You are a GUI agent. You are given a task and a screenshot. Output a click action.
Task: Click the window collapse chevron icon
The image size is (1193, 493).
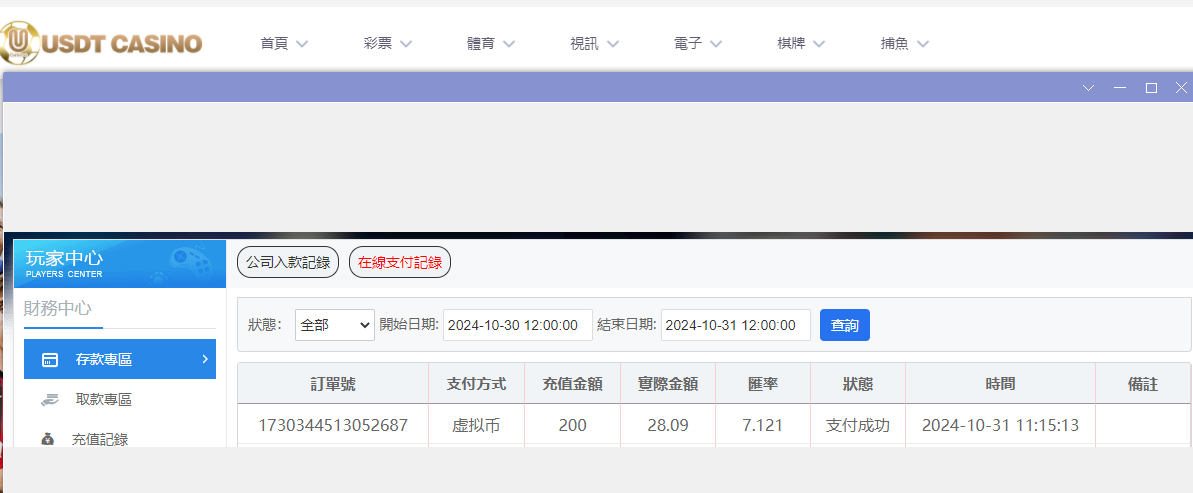pos(1089,88)
